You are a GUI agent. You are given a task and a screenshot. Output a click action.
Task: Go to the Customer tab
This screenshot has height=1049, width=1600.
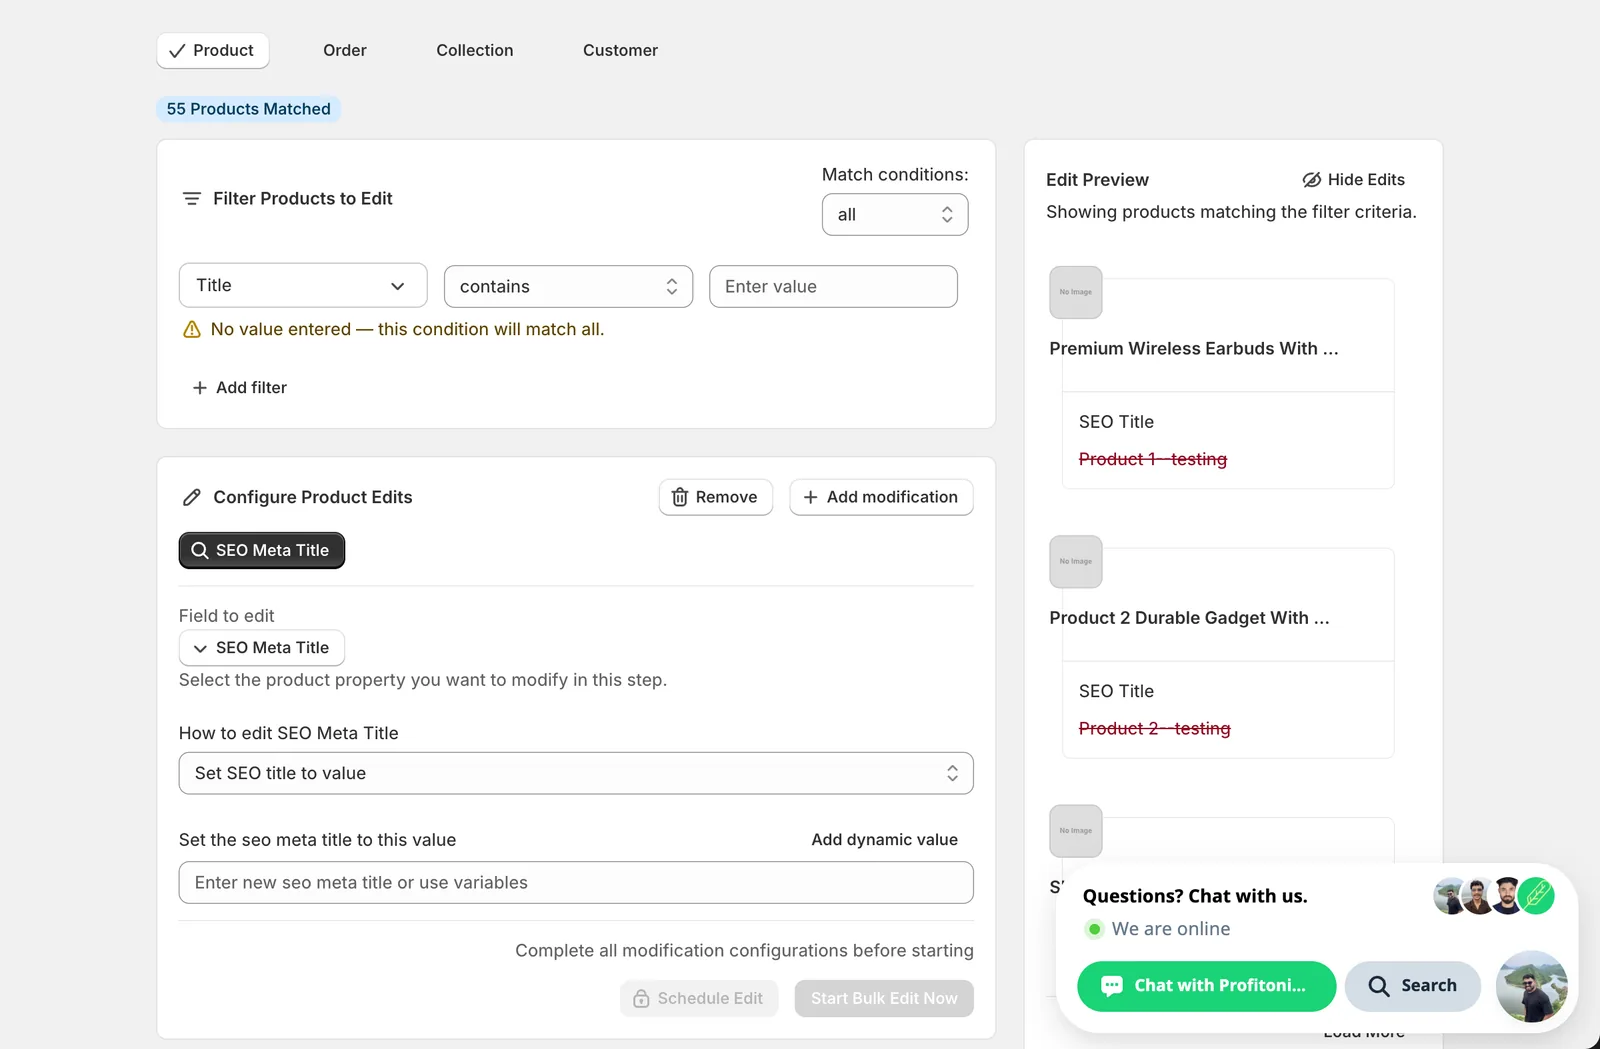(620, 50)
